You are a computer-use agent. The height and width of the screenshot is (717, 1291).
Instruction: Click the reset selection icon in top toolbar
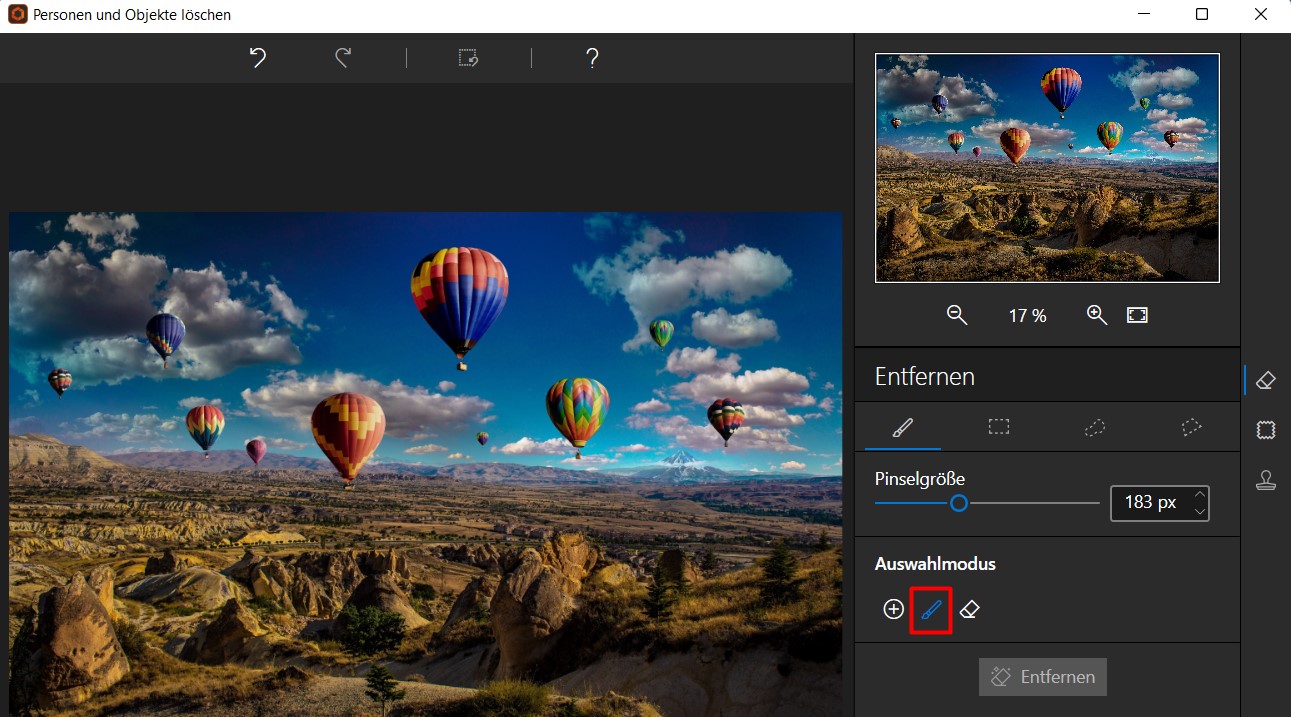(469, 58)
